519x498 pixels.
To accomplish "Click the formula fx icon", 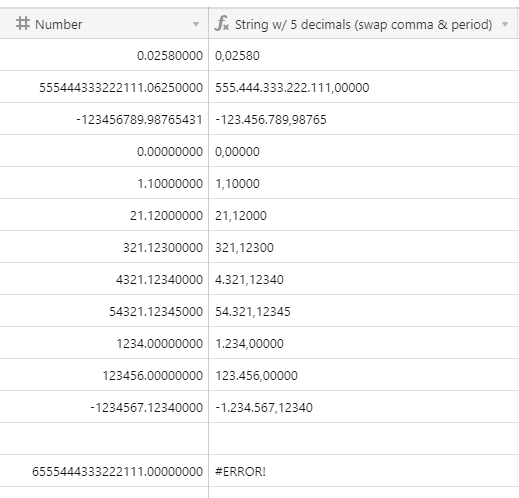I will 222,24.
